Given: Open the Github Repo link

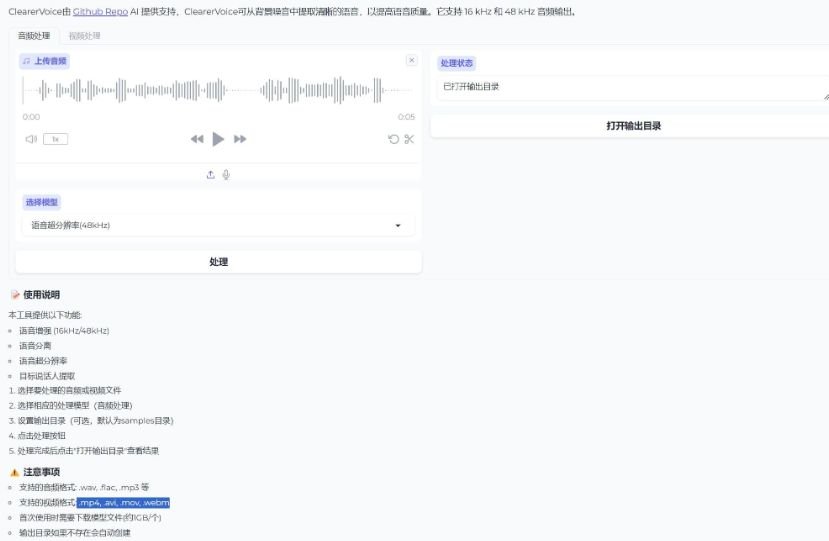Looking at the screenshot, I should [x=100, y=12].
